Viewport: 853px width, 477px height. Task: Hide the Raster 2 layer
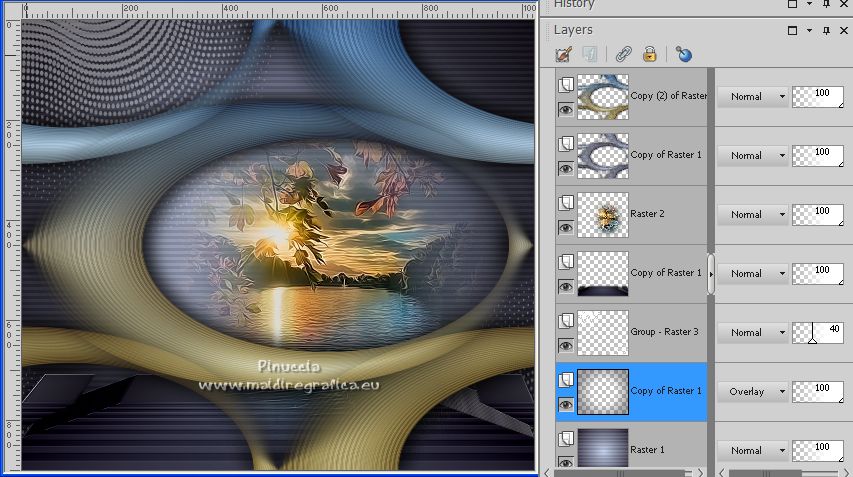click(566, 228)
